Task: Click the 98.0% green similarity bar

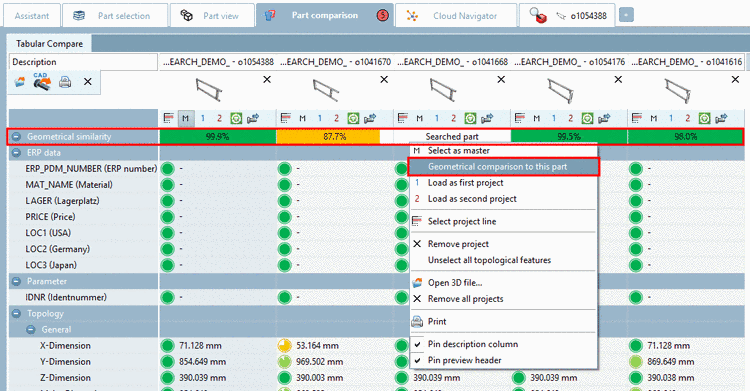Action: pos(685,136)
